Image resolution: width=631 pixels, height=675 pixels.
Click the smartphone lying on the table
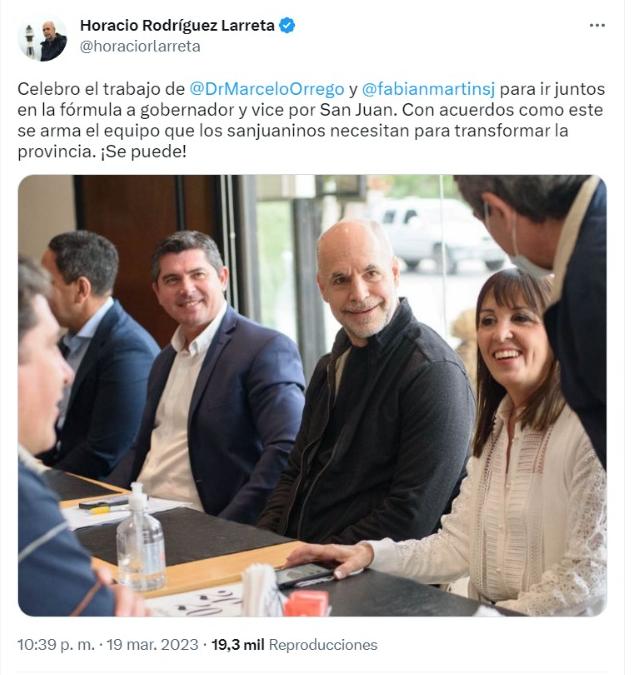pyautogui.click(x=305, y=574)
